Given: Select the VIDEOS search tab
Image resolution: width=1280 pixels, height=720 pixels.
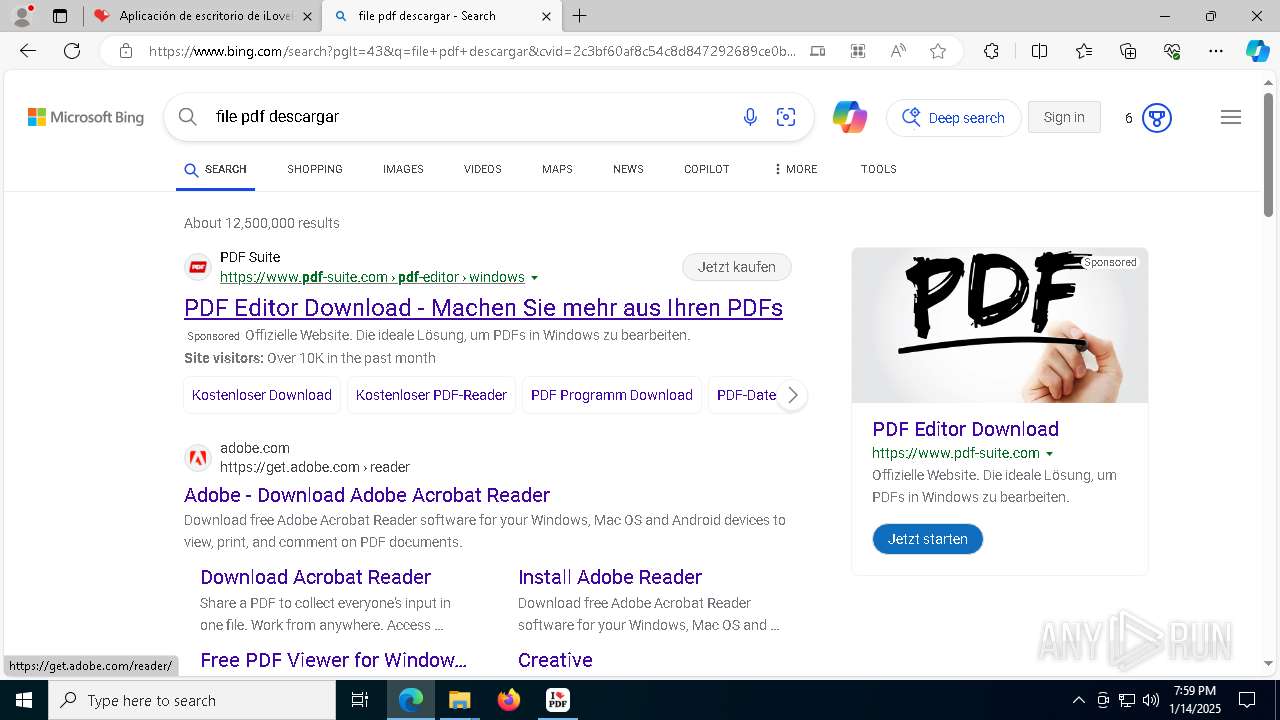Looking at the screenshot, I should point(483,169).
